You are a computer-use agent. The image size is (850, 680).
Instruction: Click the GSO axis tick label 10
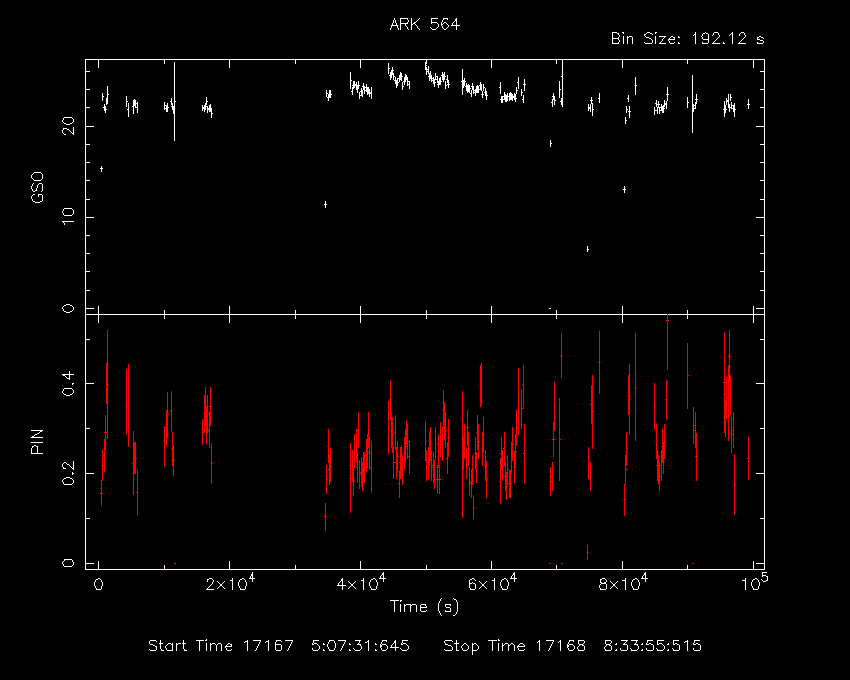coord(68,217)
